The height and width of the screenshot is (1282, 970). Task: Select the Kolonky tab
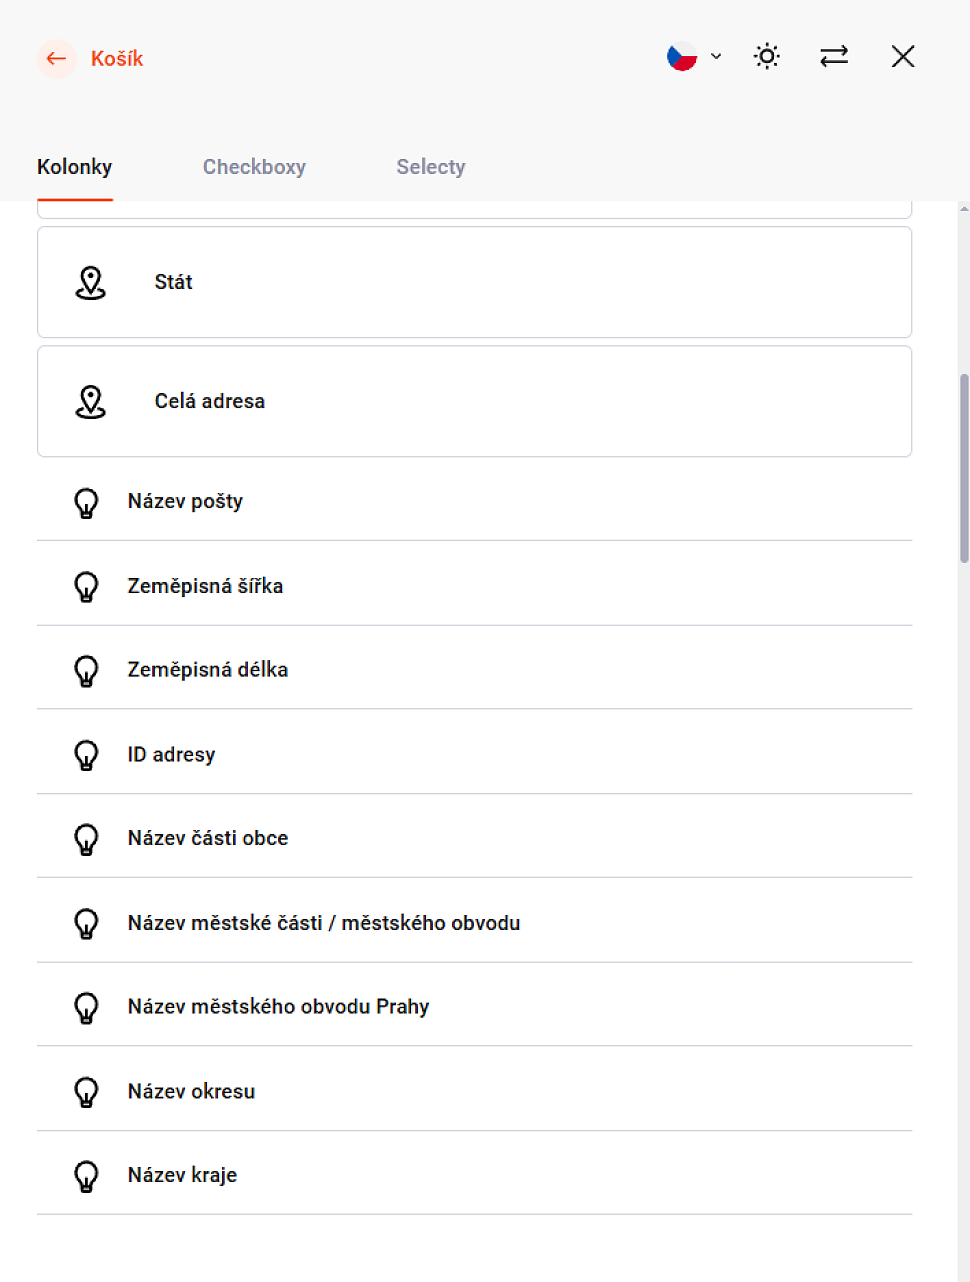coord(75,167)
